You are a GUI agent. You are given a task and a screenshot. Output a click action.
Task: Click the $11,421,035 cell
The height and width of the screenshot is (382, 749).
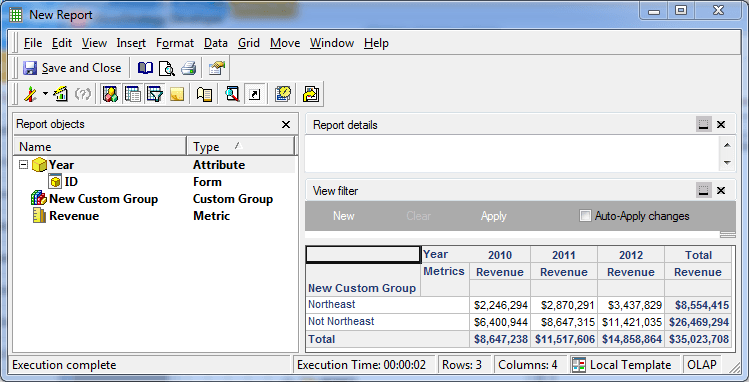(x=631, y=322)
